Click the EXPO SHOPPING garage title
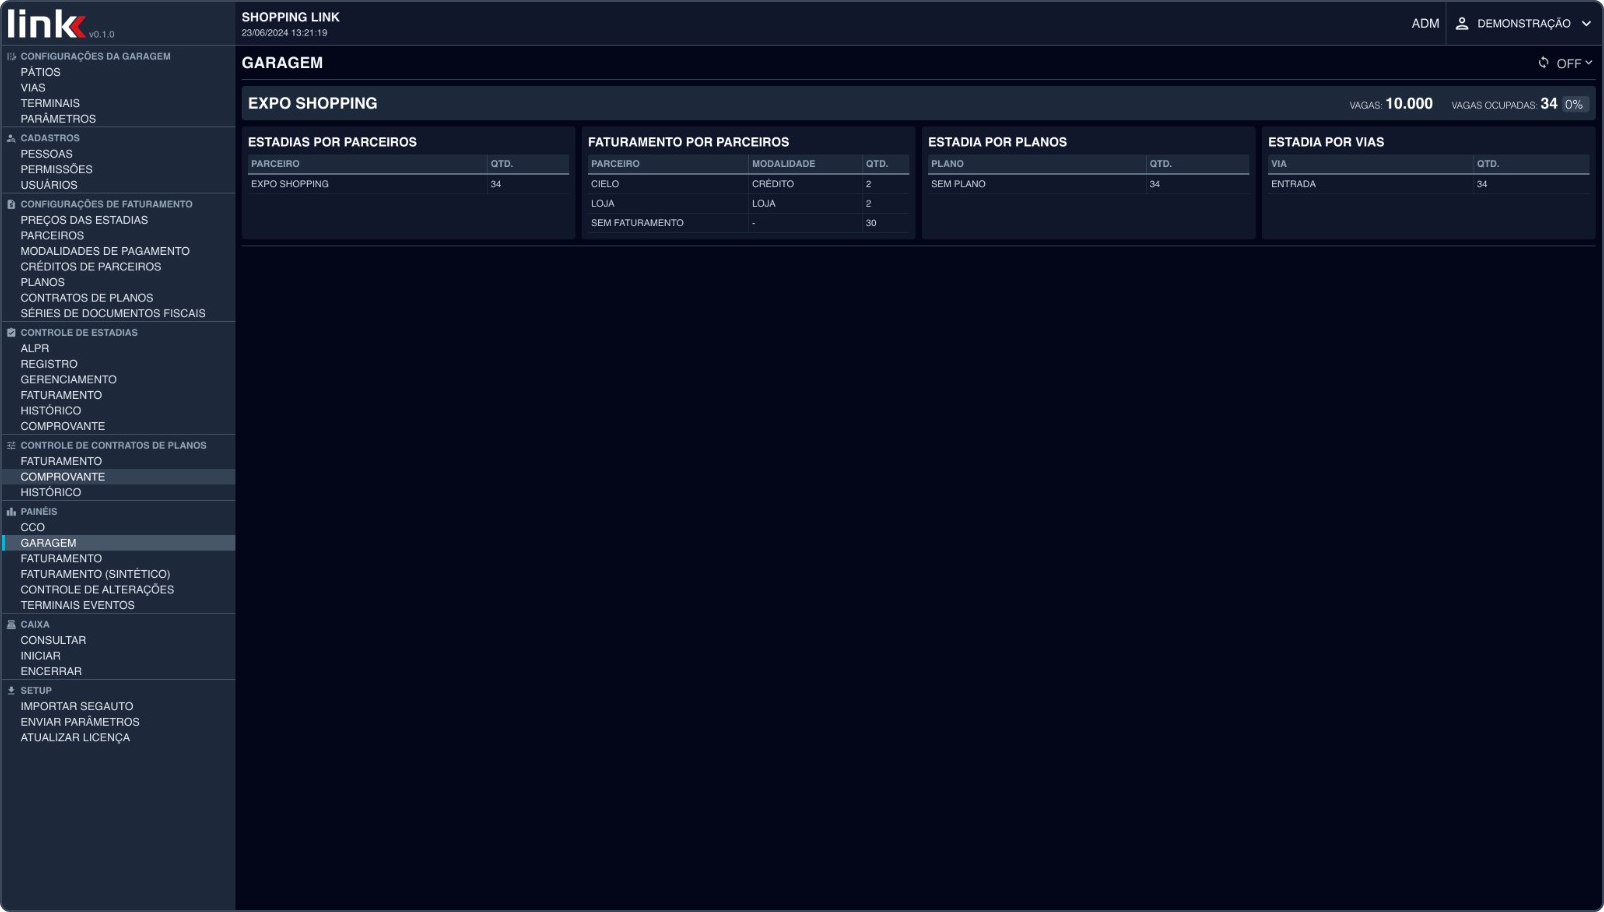Image resolution: width=1604 pixels, height=912 pixels. coord(313,103)
